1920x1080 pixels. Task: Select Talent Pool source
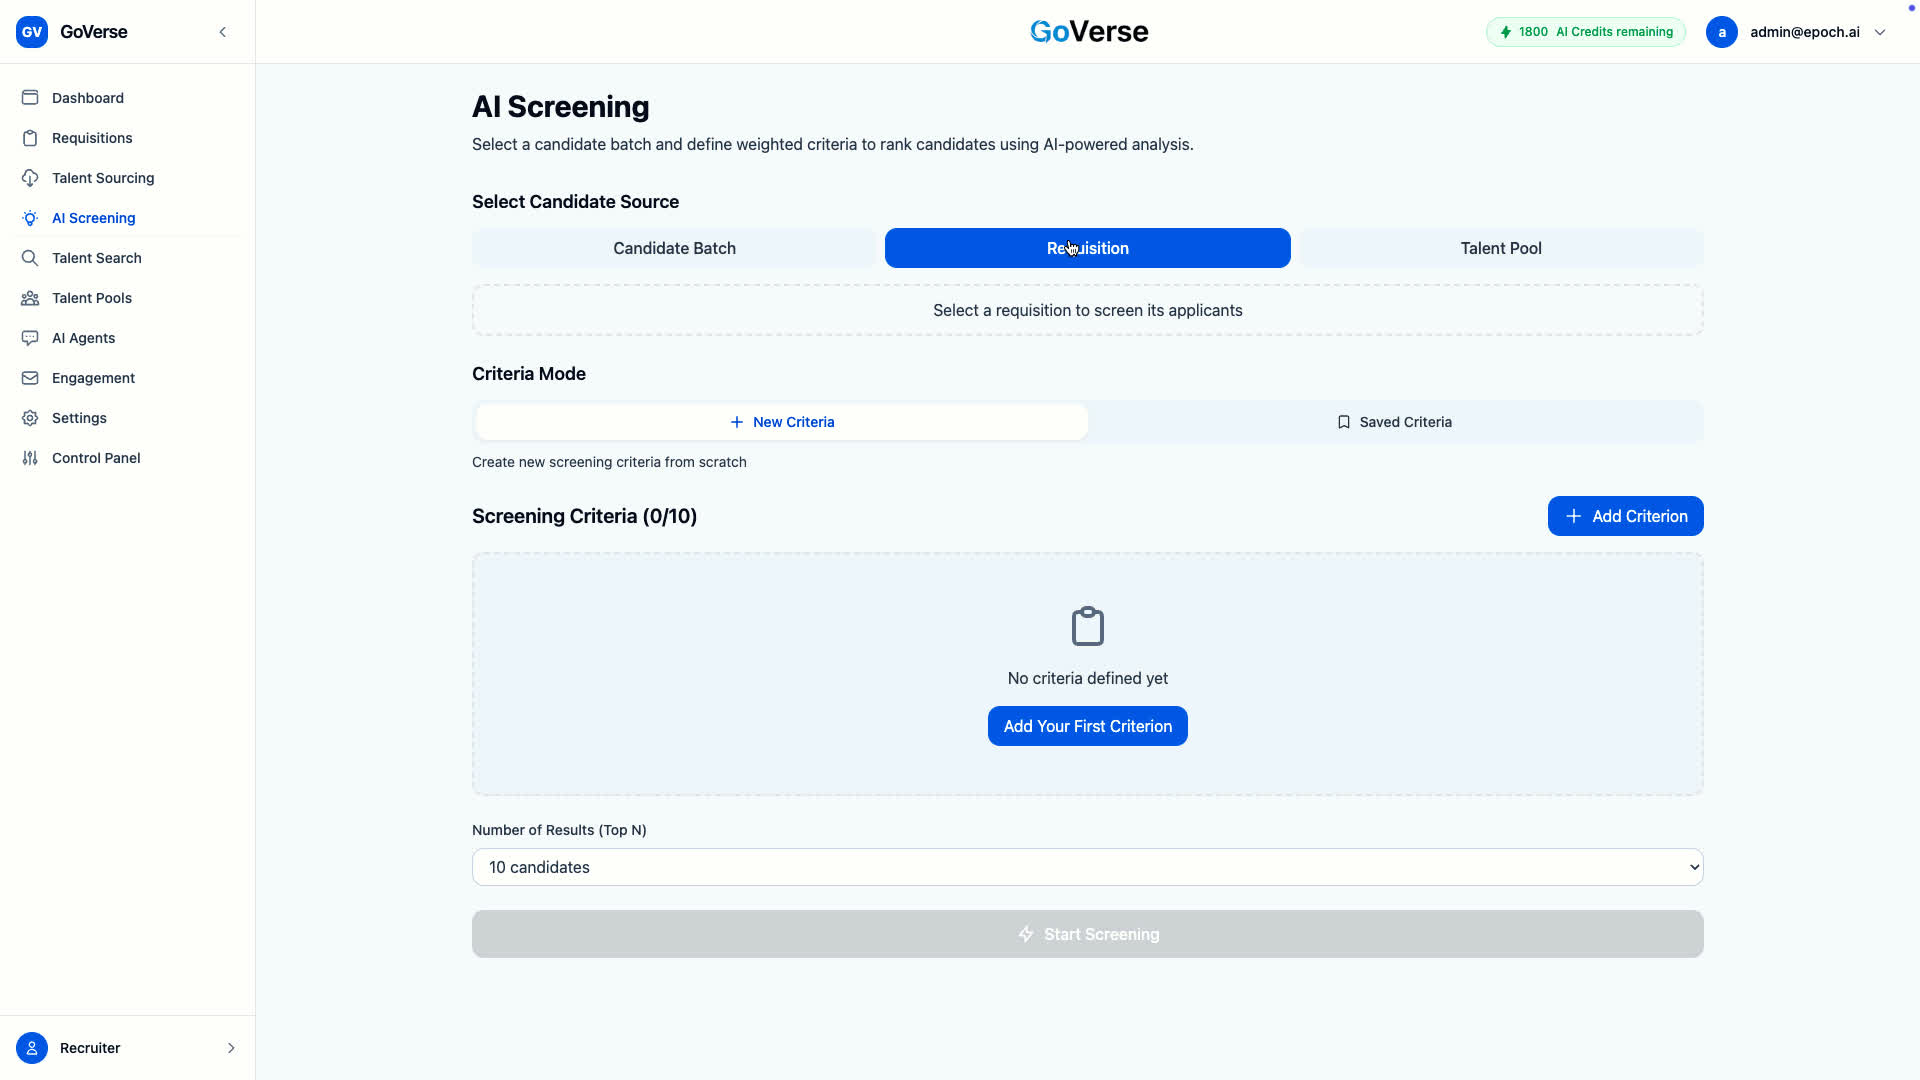1501,248
